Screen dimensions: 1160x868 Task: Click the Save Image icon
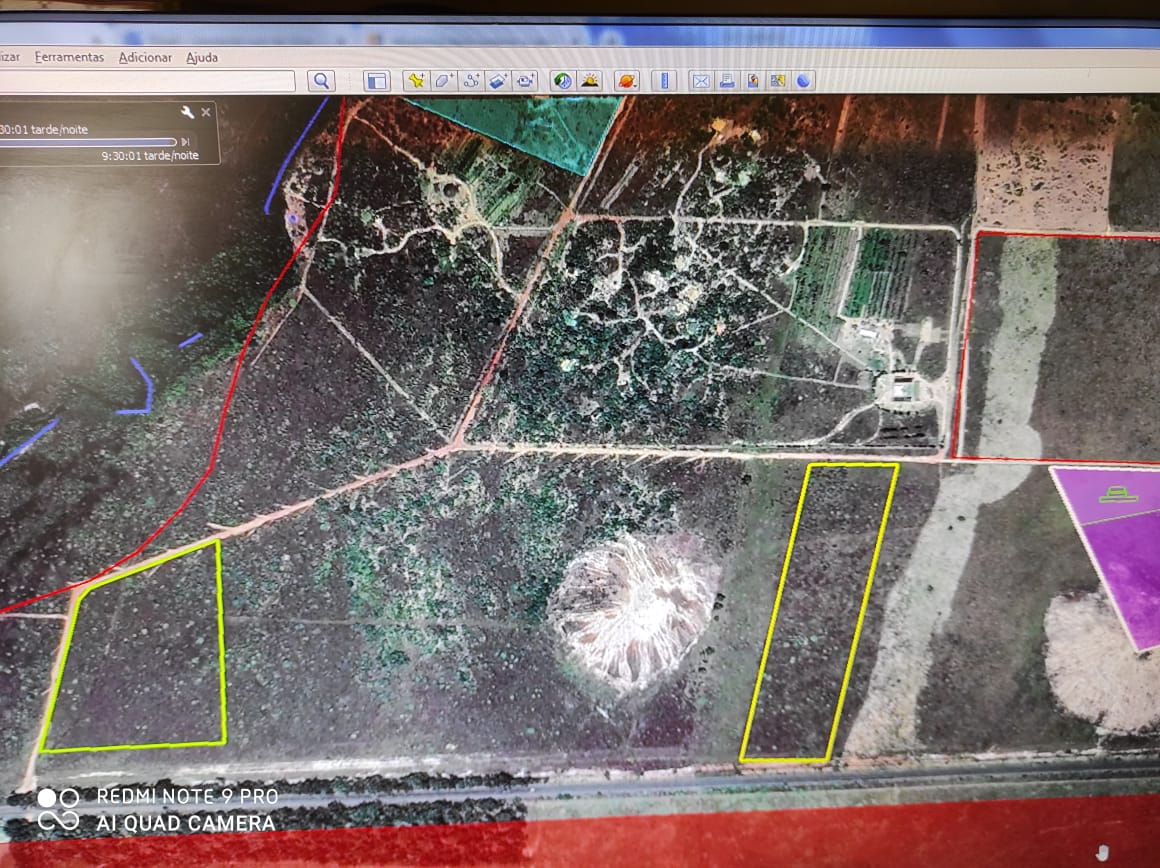pyautogui.click(x=752, y=81)
